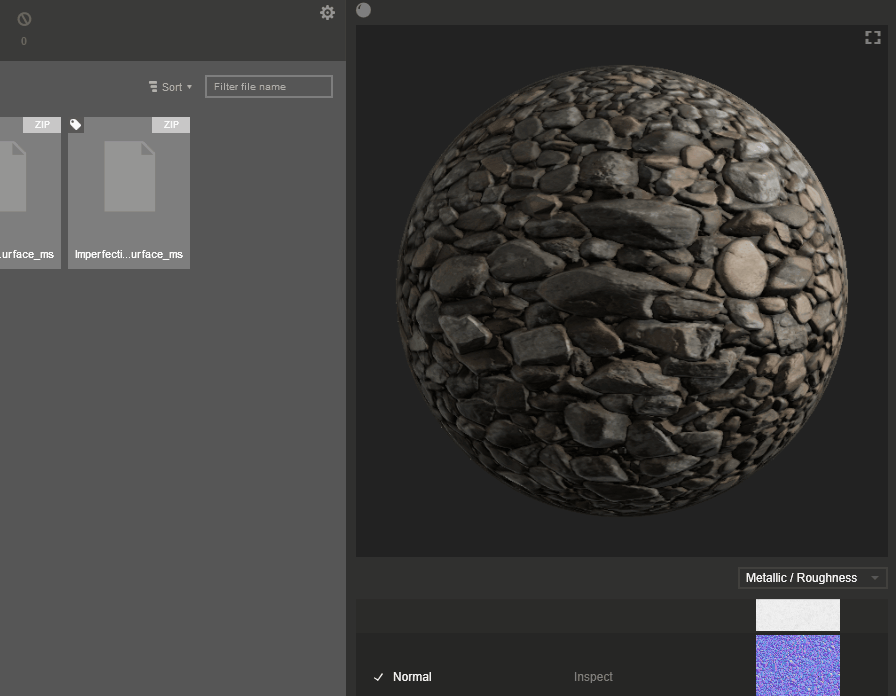896x696 pixels.
Task: Click the sphere icon above the preview
Action: [x=363, y=10]
